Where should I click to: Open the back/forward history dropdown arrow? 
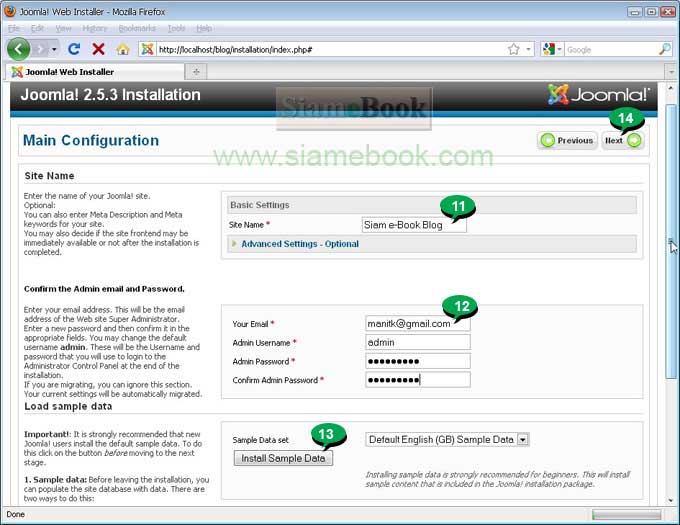(54, 49)
